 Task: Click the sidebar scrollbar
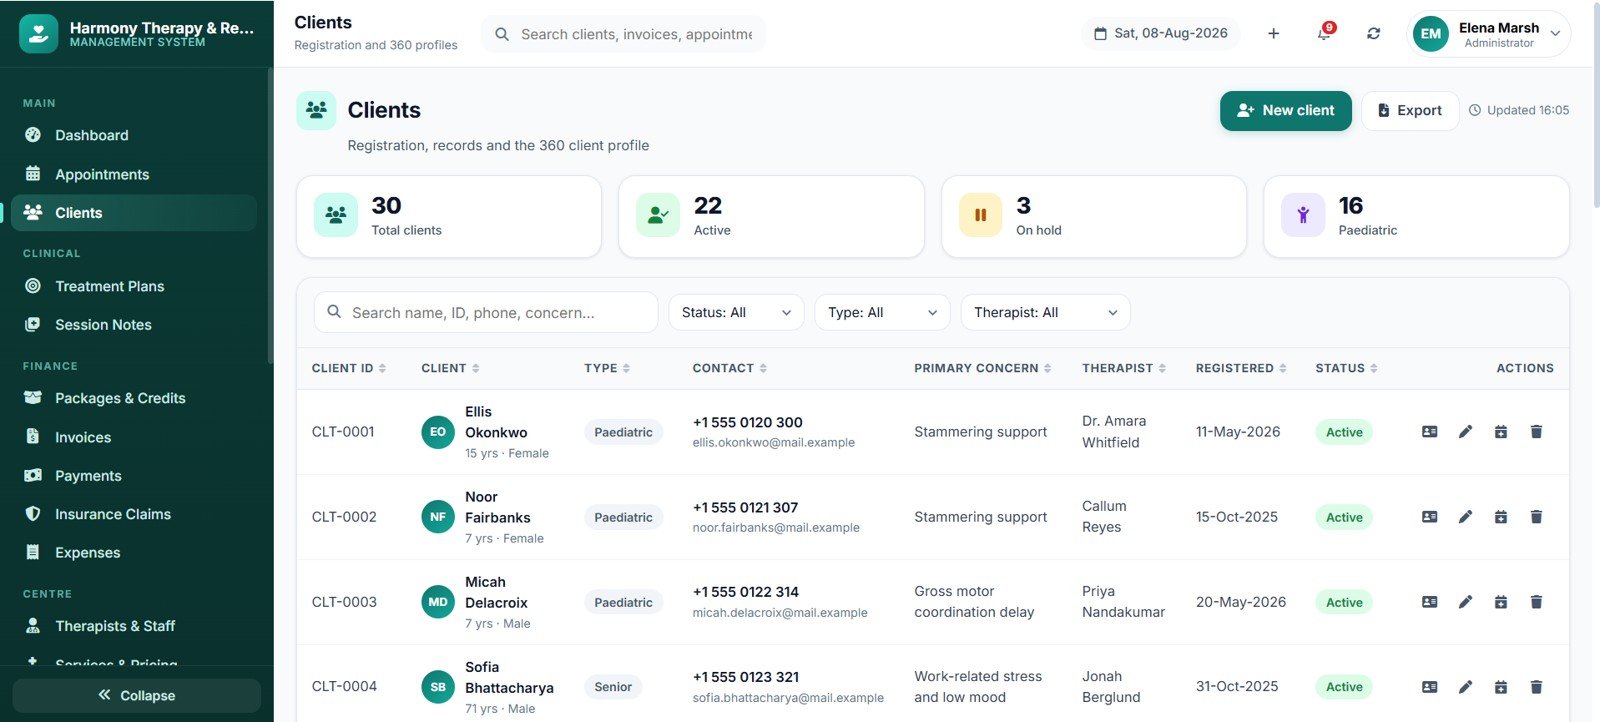[x=270, y=216]
